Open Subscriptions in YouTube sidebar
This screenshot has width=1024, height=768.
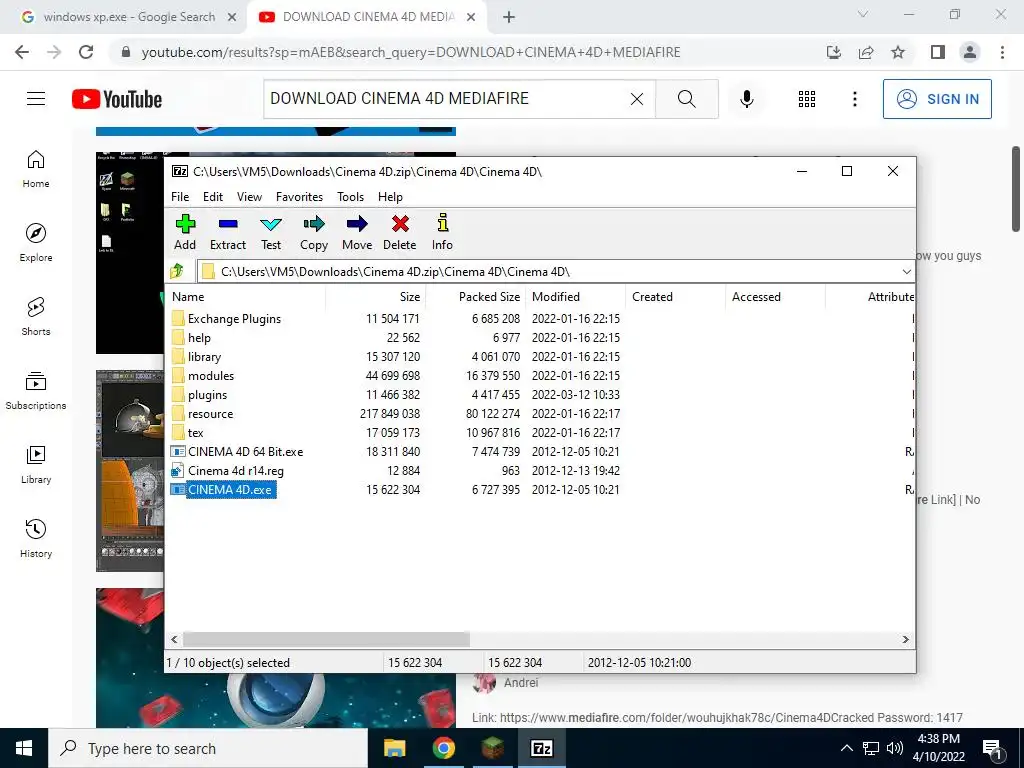tap(36, 391)
